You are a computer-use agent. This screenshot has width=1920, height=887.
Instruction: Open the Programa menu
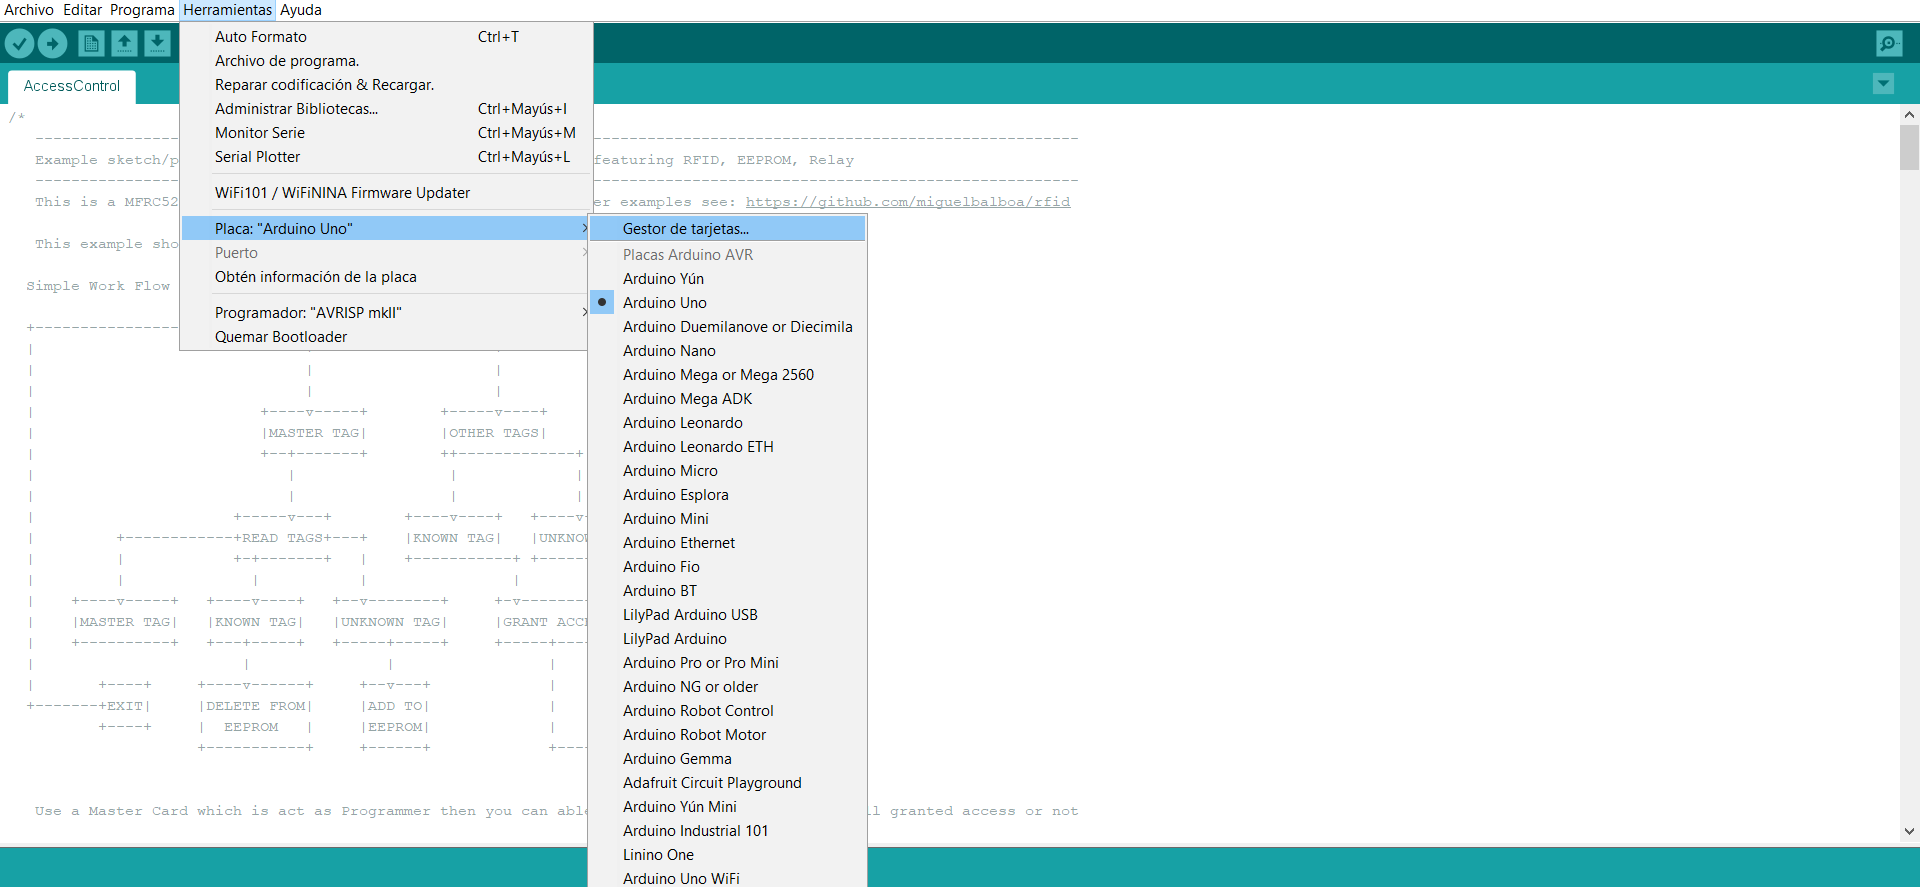(142, 10)
